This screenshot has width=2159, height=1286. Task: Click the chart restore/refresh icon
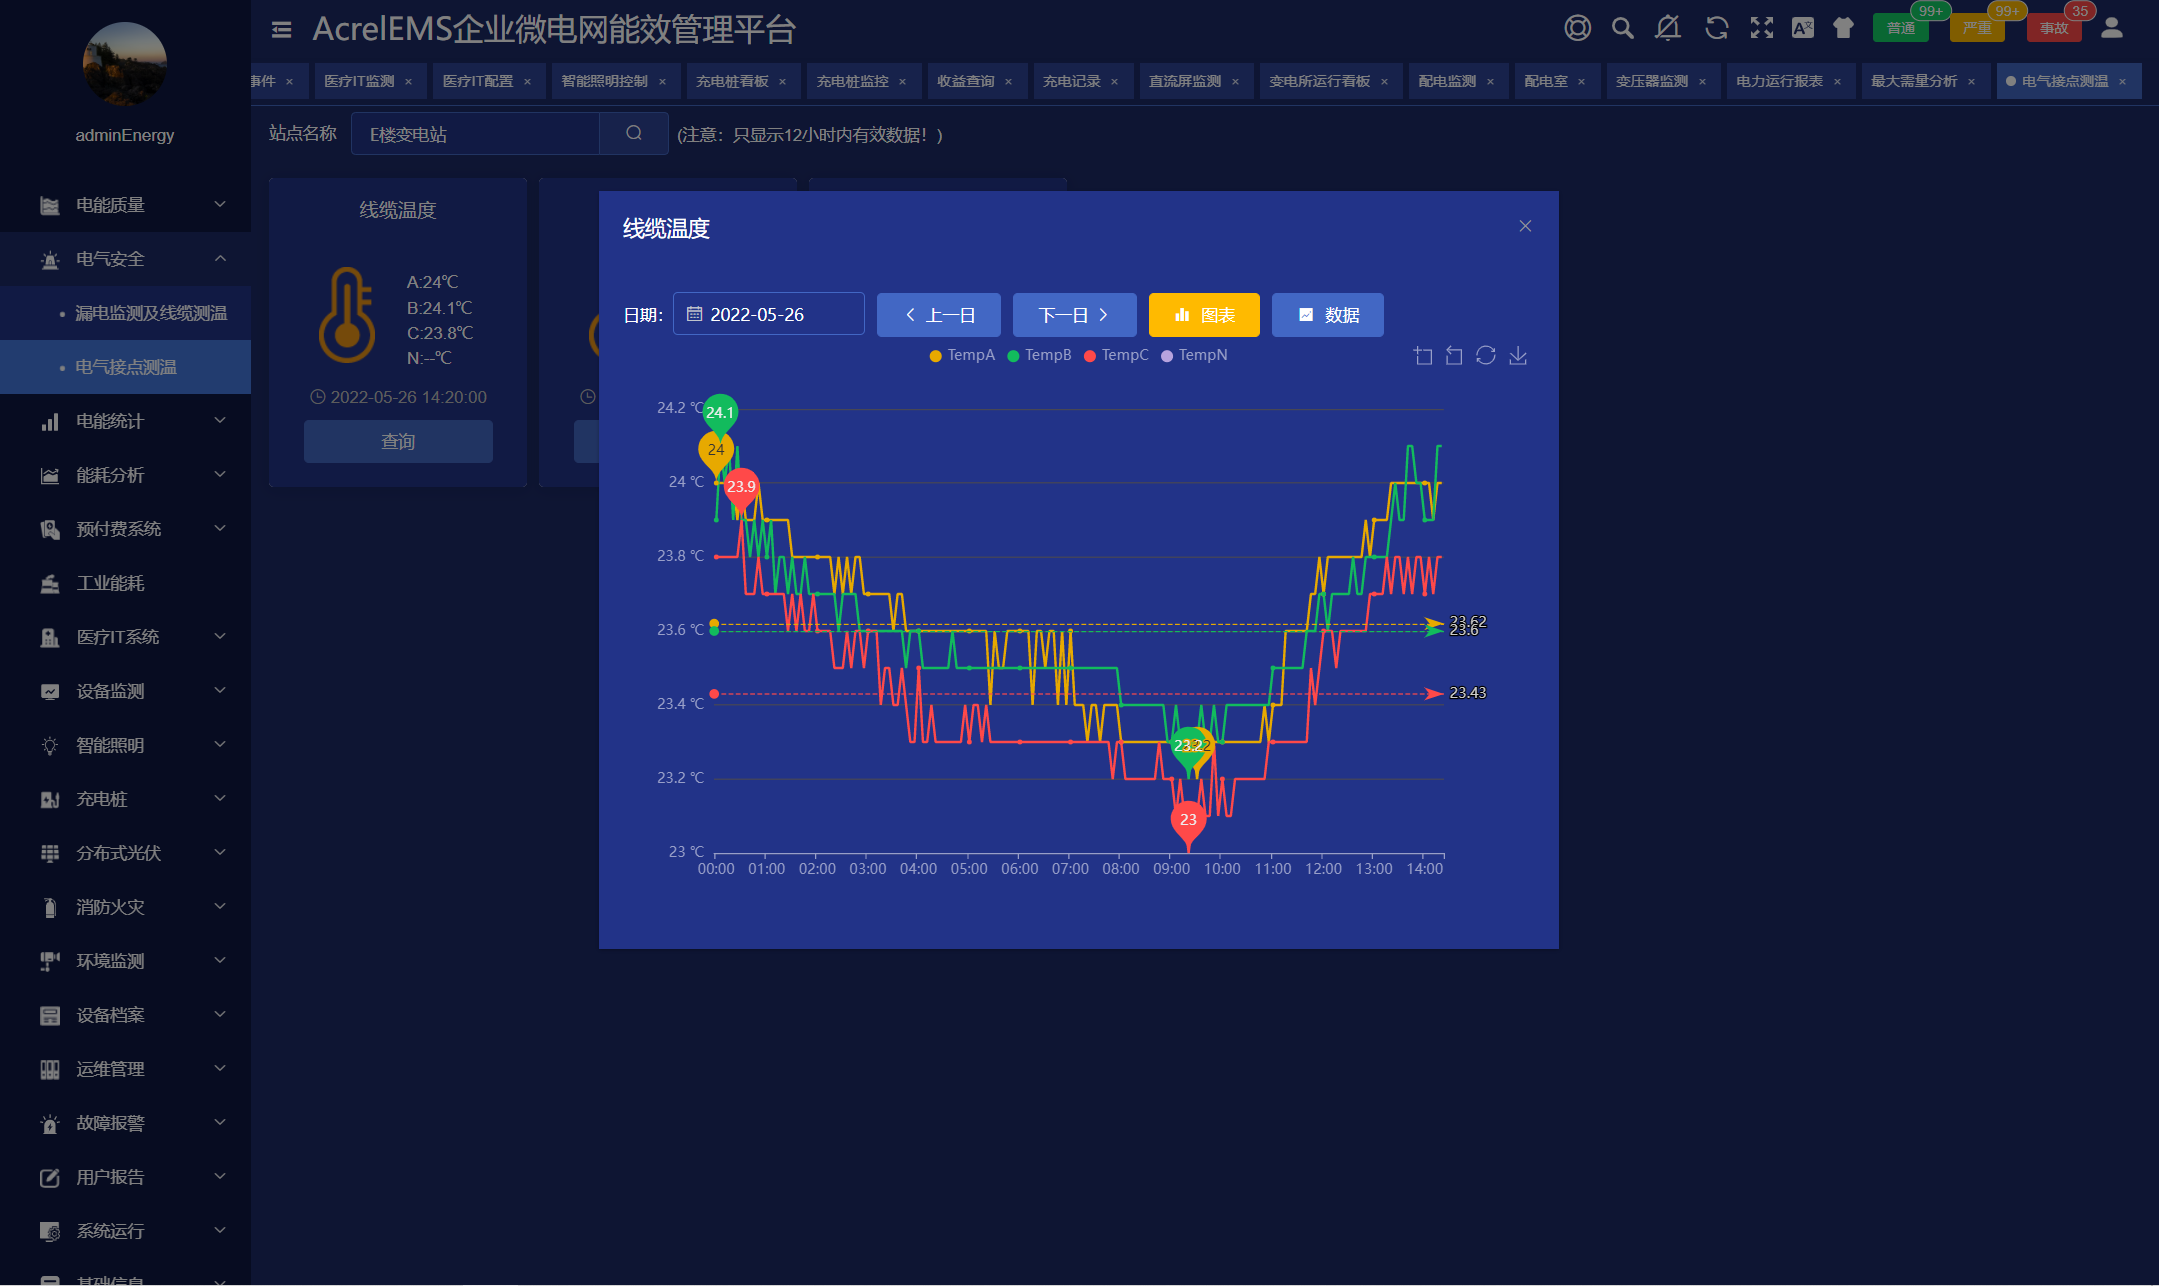[x=1486, y=356]
